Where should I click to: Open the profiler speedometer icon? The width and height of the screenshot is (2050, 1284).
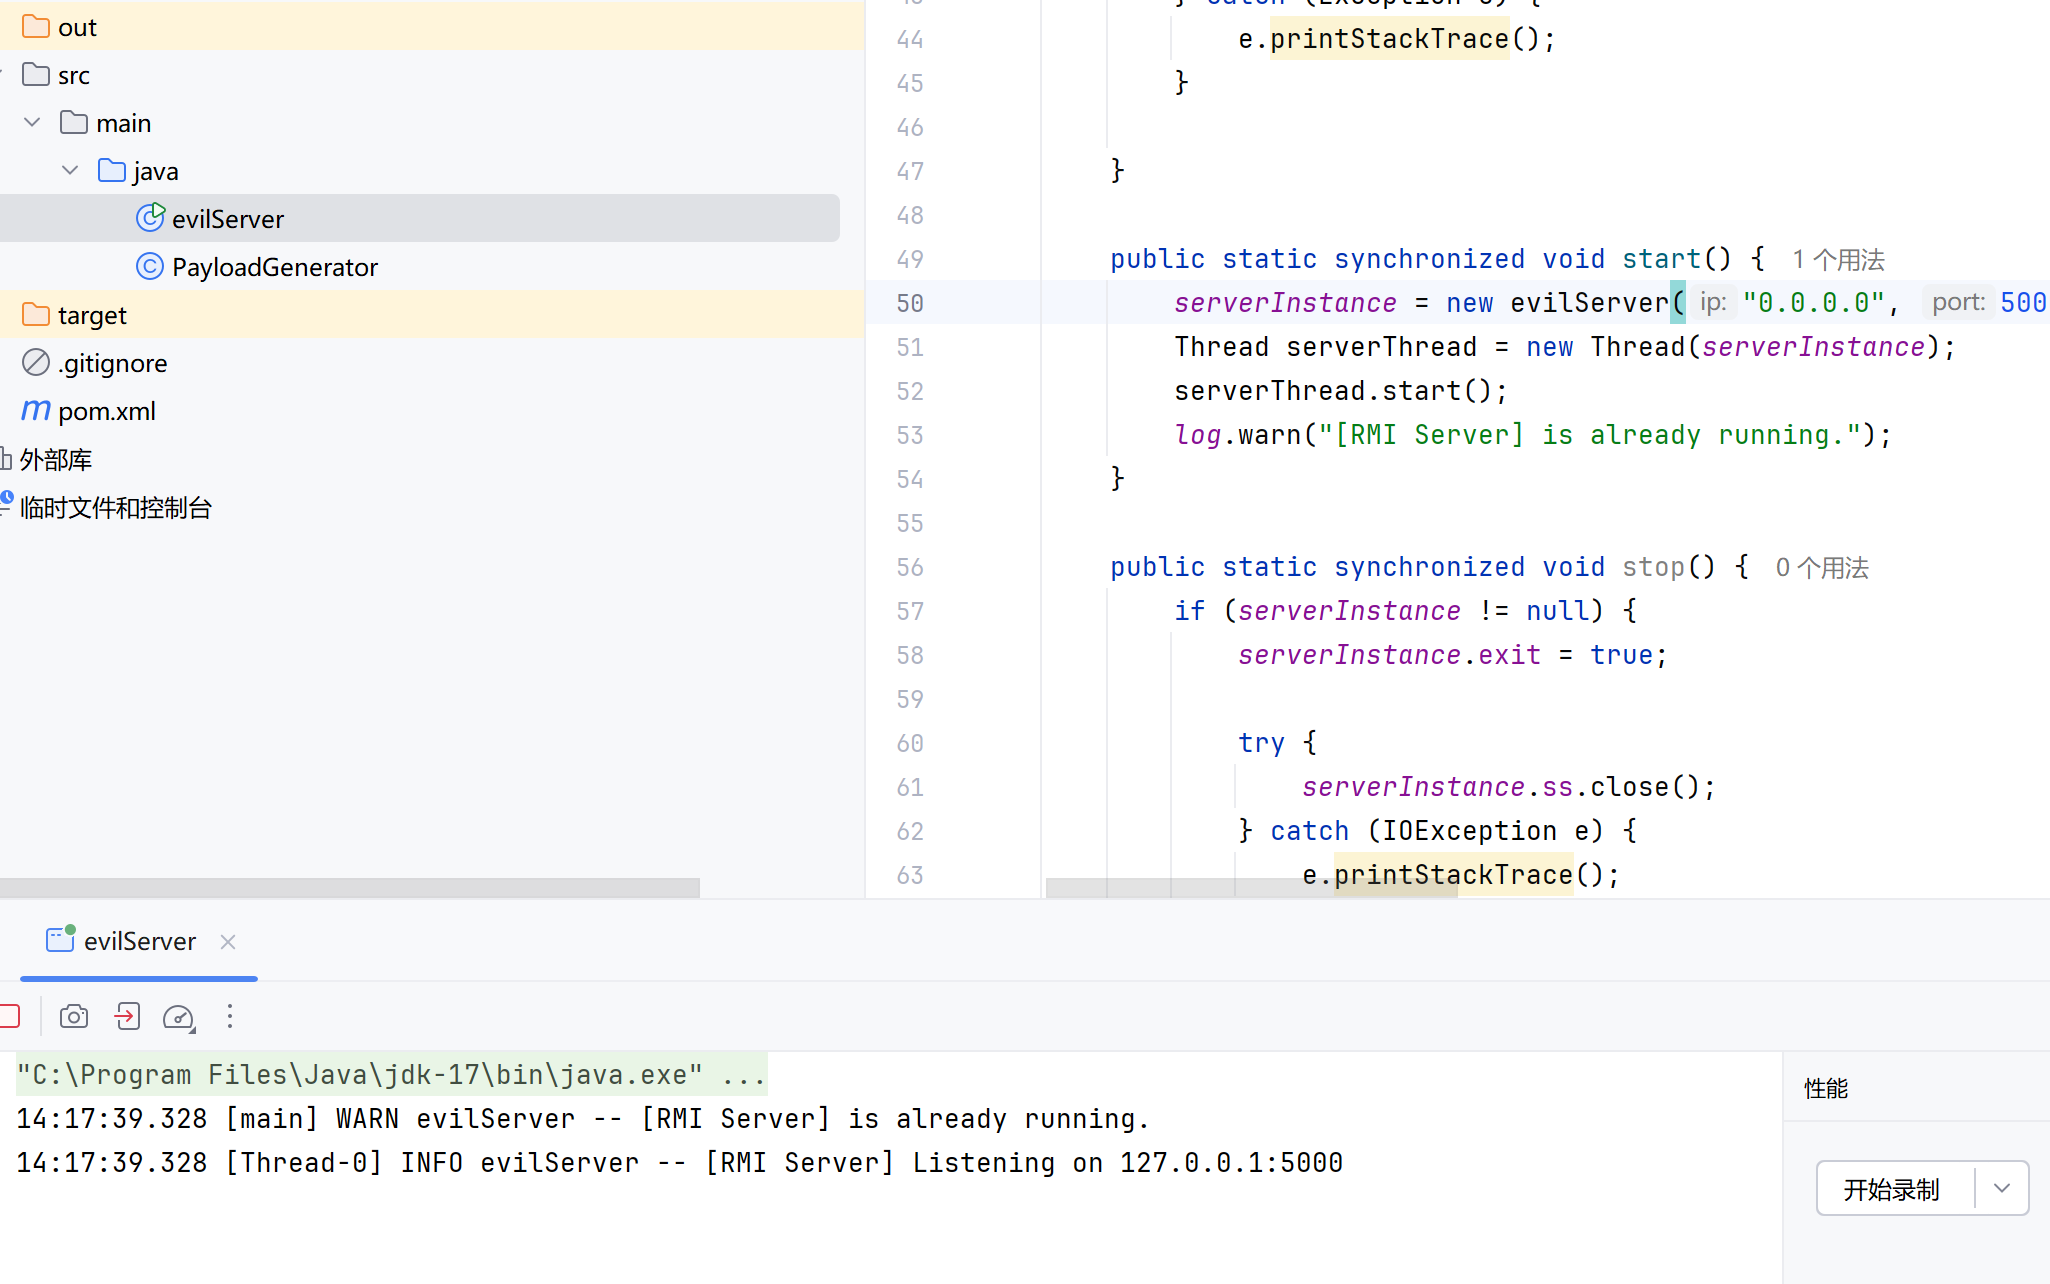point(179,1017)
